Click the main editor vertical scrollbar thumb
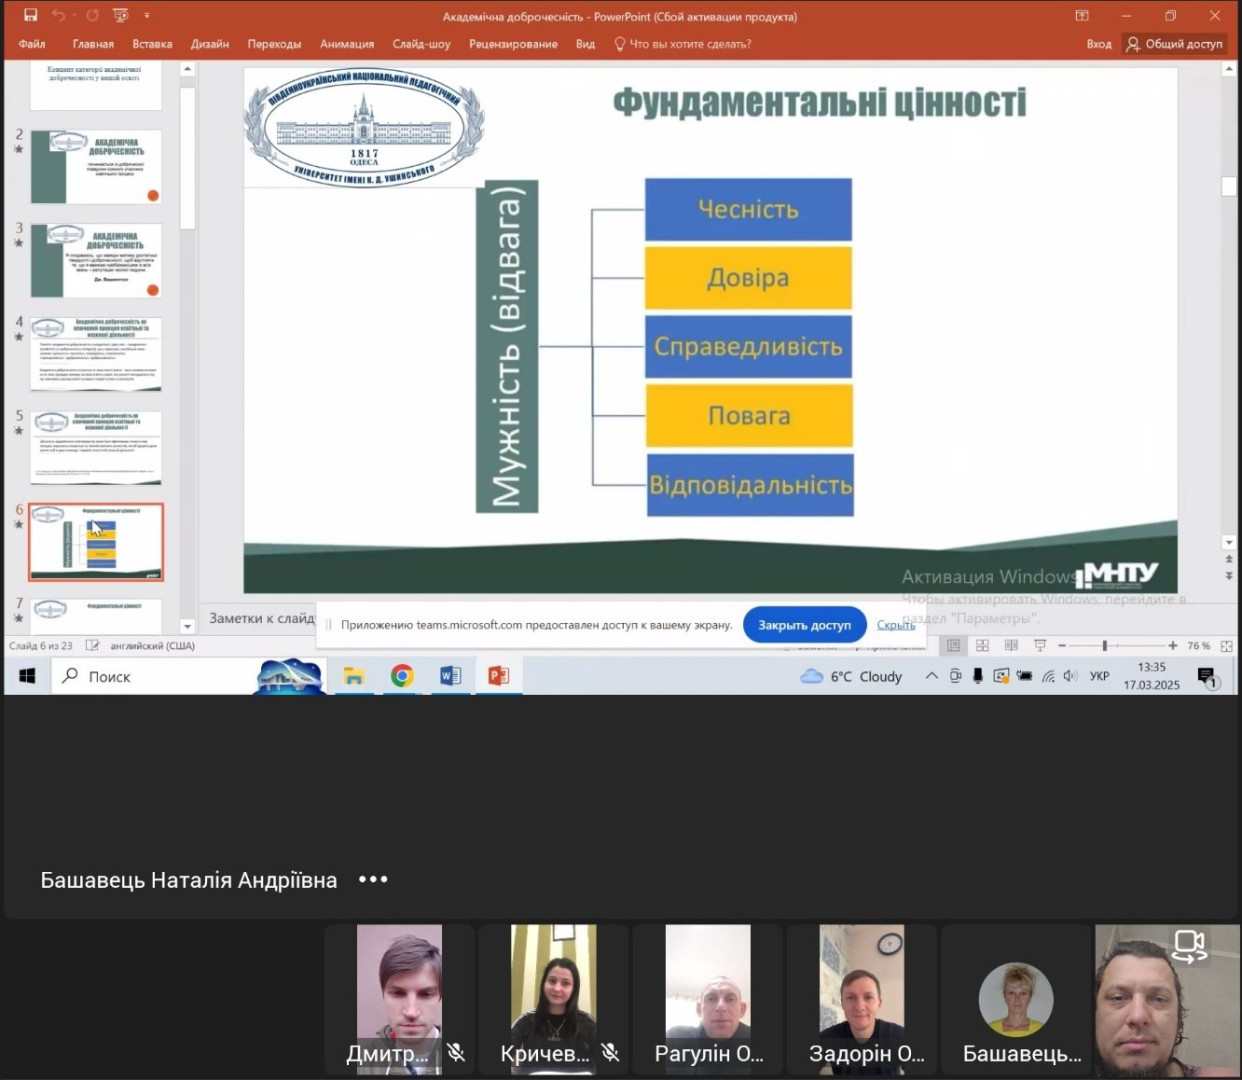Image resolution: width=1242 pixels, height=1080 pixels. 1229,187
